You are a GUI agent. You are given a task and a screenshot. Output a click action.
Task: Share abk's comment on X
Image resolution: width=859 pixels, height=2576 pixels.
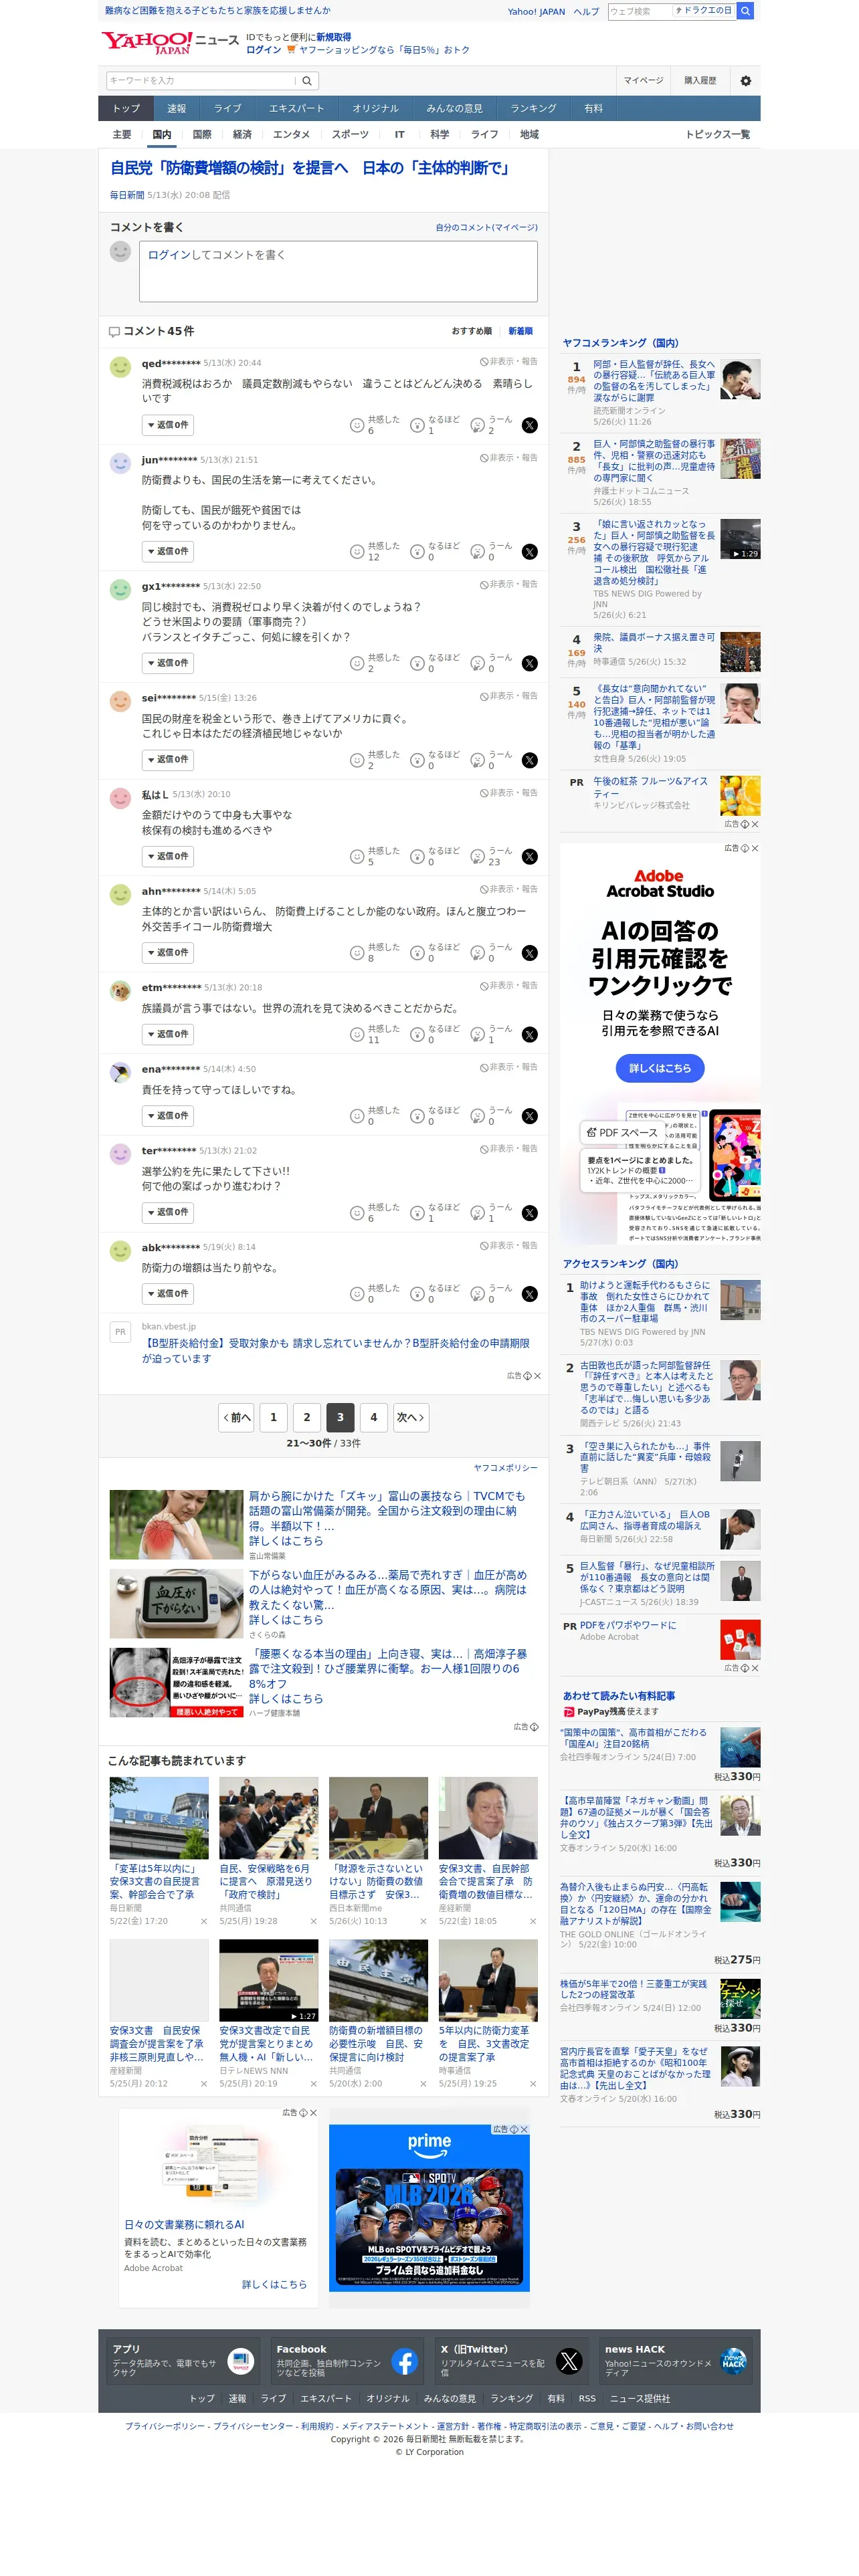(x=529, y=1294)
